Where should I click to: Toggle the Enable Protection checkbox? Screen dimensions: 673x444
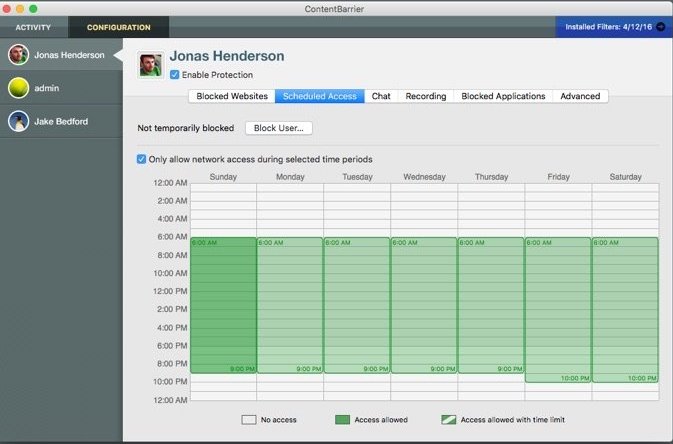click(x=175, y=75)
